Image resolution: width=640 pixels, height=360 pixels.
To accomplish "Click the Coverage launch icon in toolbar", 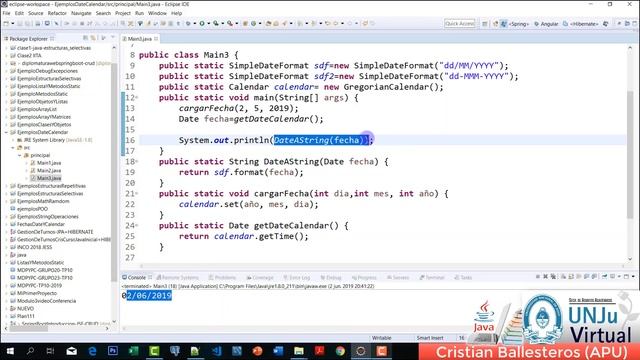I will 216,24.
